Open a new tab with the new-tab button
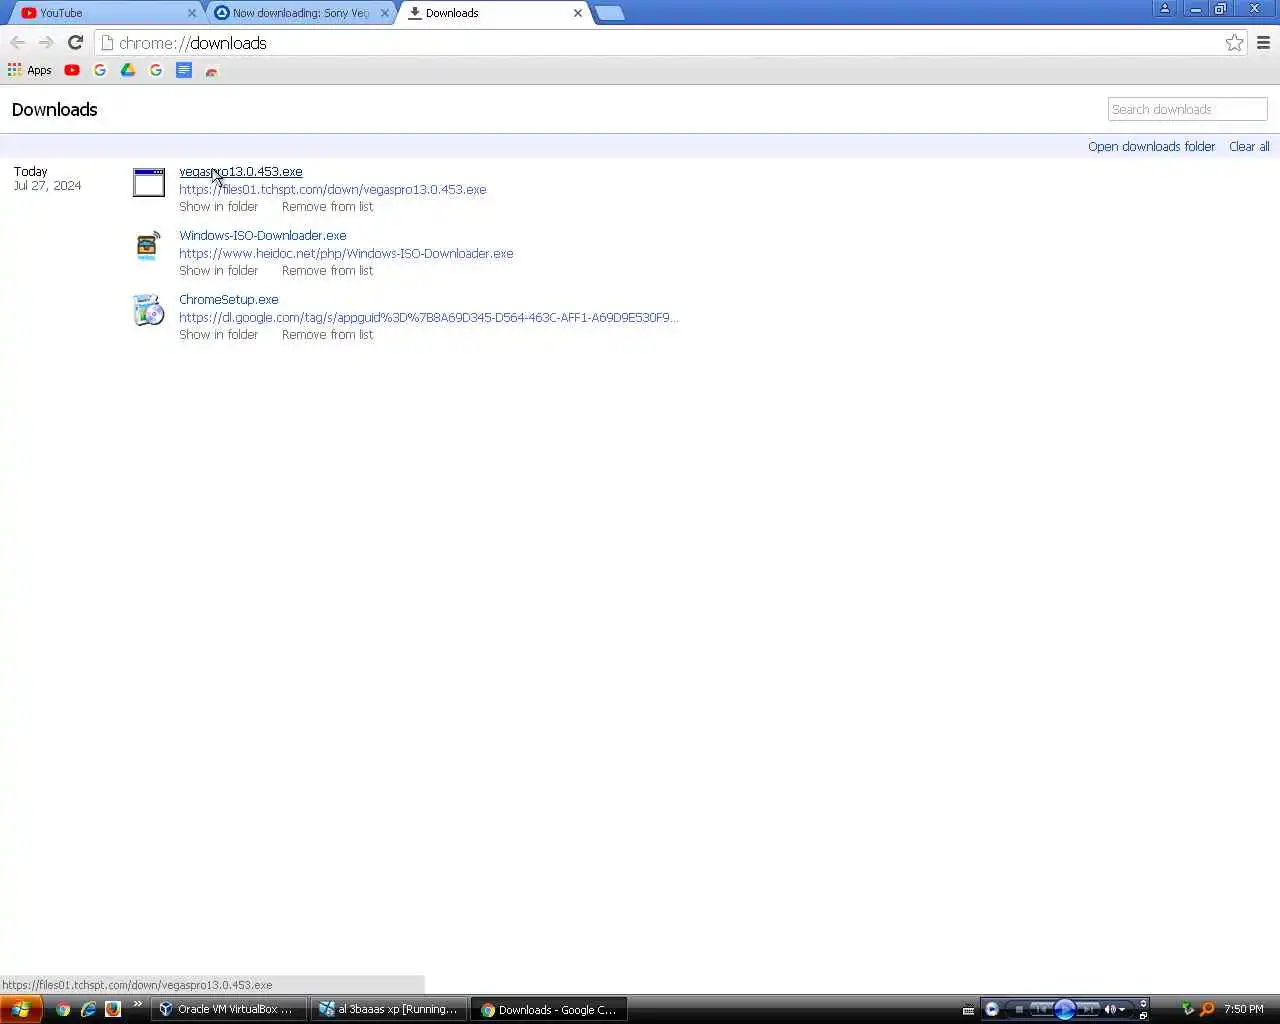This screenshot has height=1024, width=1280. tap(609, 13)
